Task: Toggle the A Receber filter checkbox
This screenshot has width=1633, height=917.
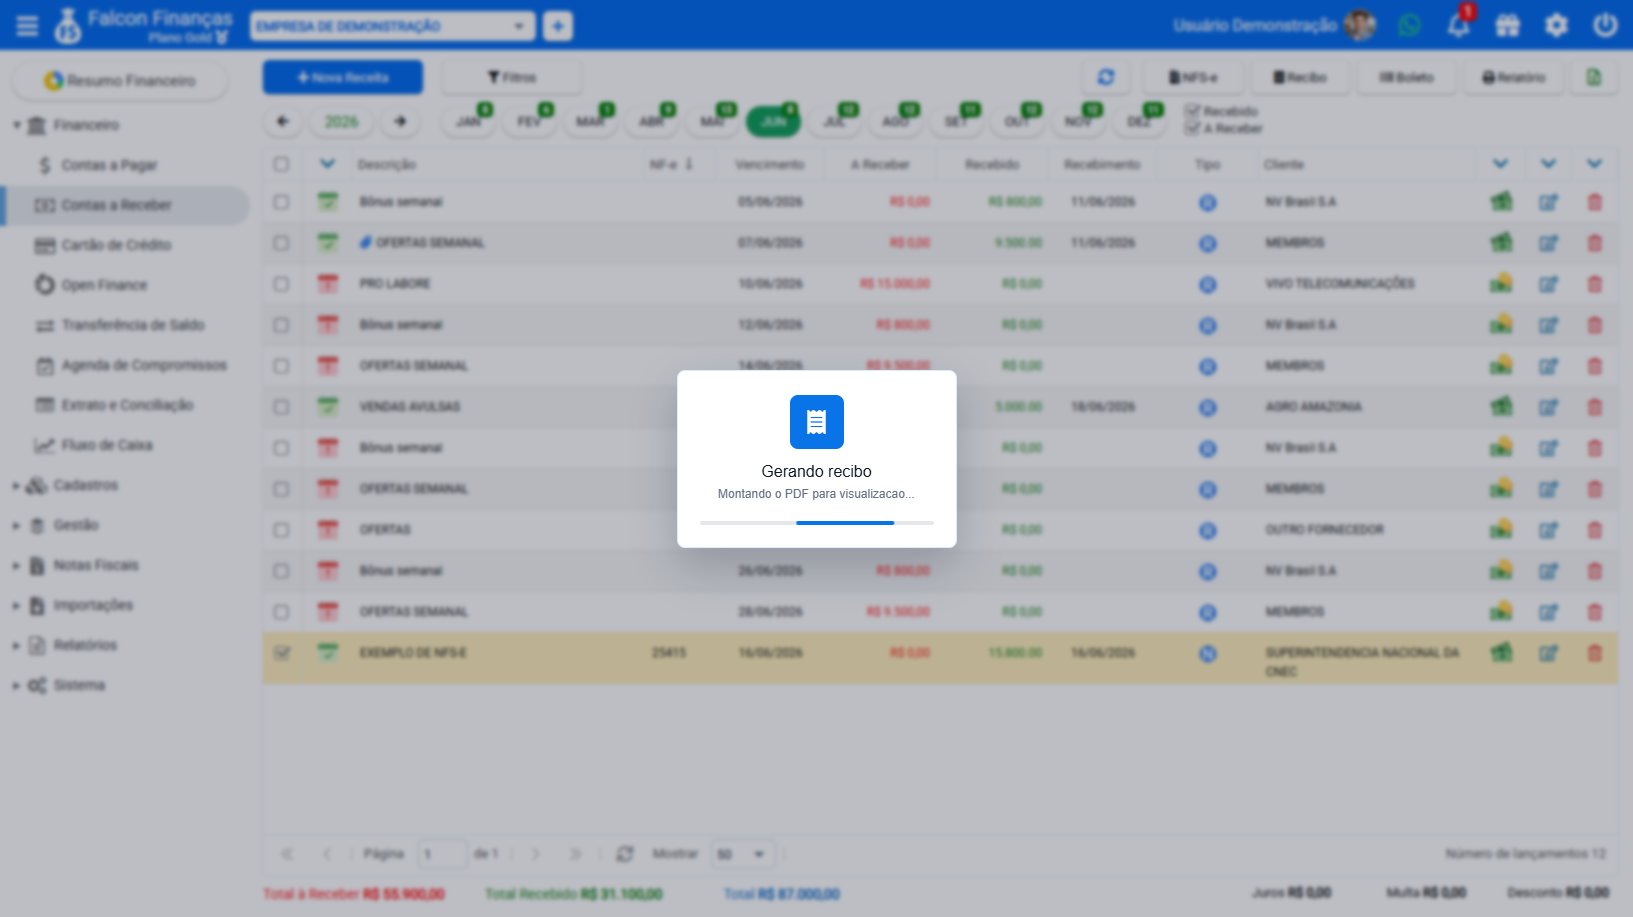Action: point(1192,128)
